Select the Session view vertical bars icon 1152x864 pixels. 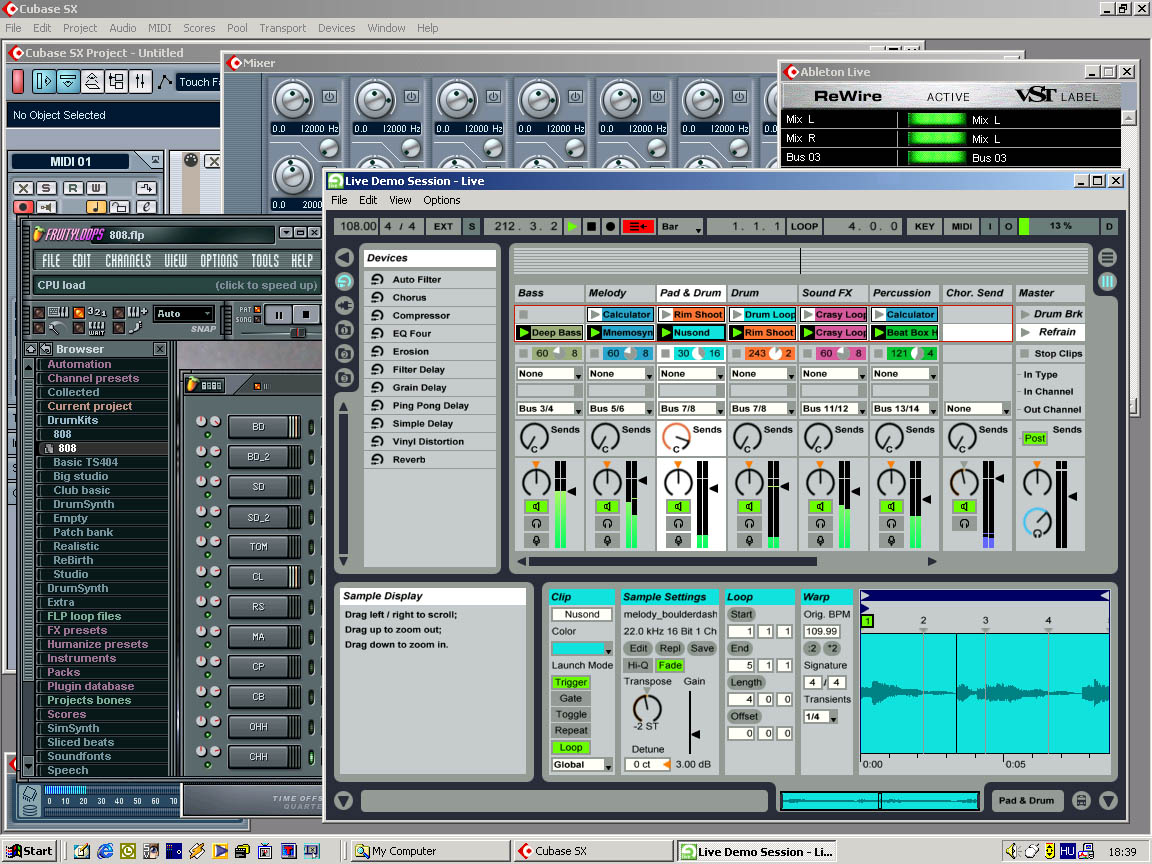click(1107, 281)
